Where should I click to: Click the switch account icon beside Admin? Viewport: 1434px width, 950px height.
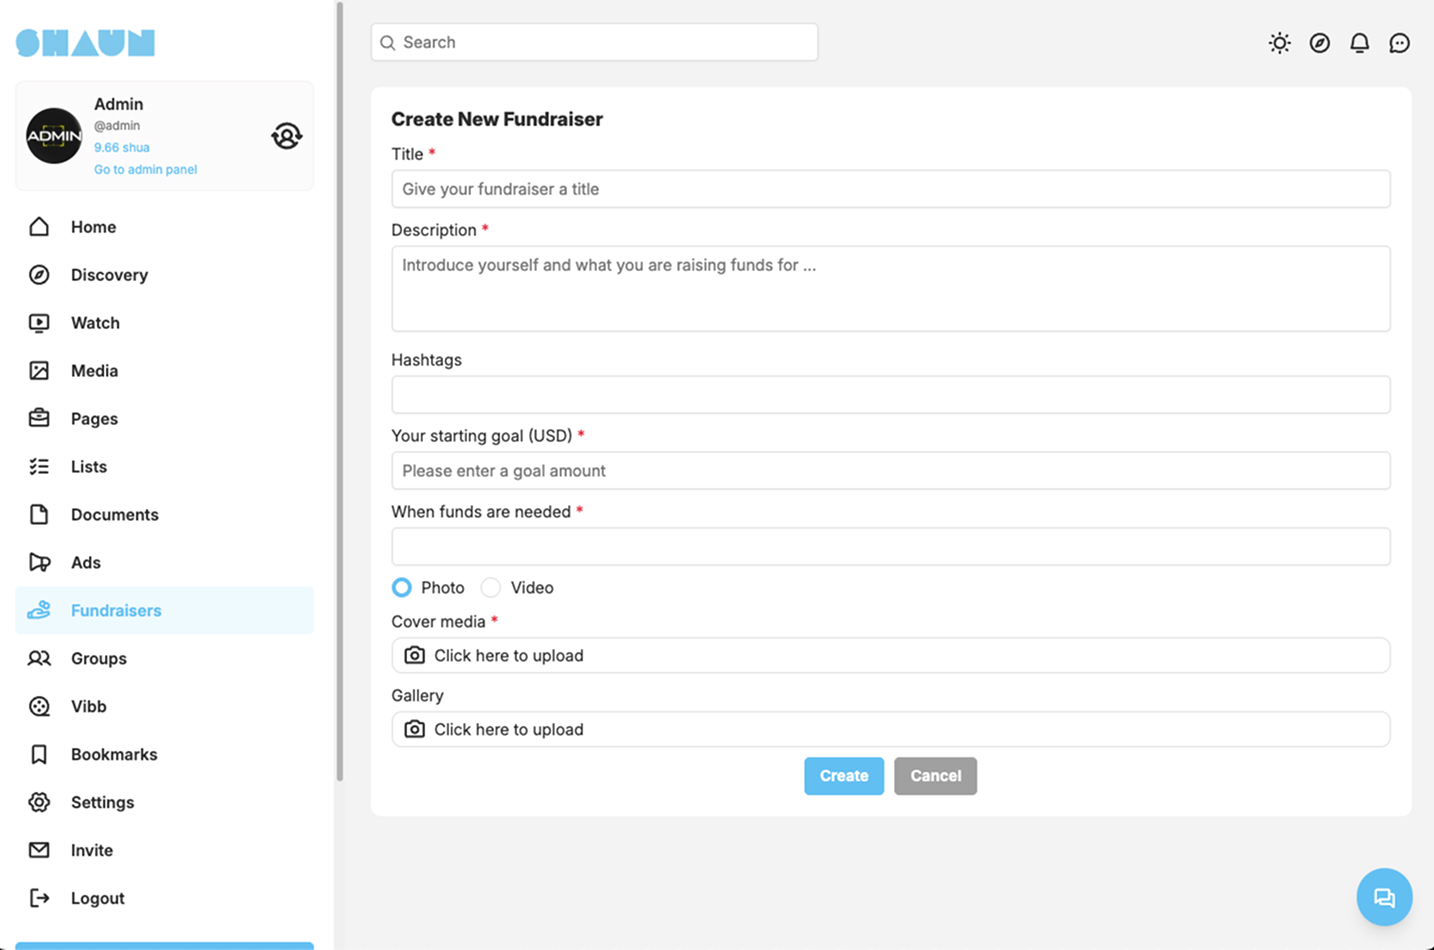[x=286, y=136]
